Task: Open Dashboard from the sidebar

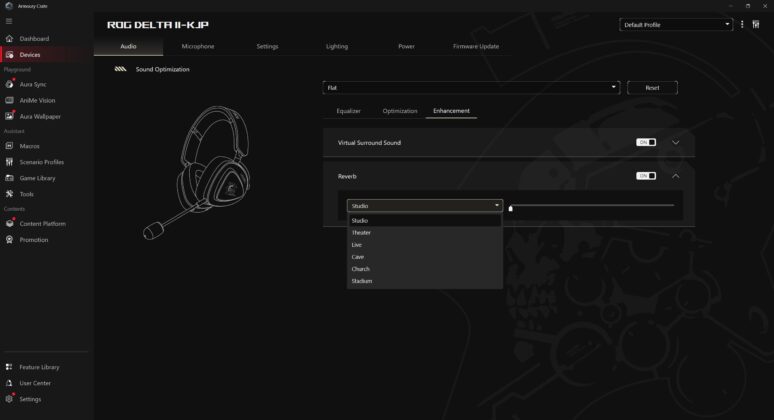Action: pyautogui.click(x=34, y=38)
